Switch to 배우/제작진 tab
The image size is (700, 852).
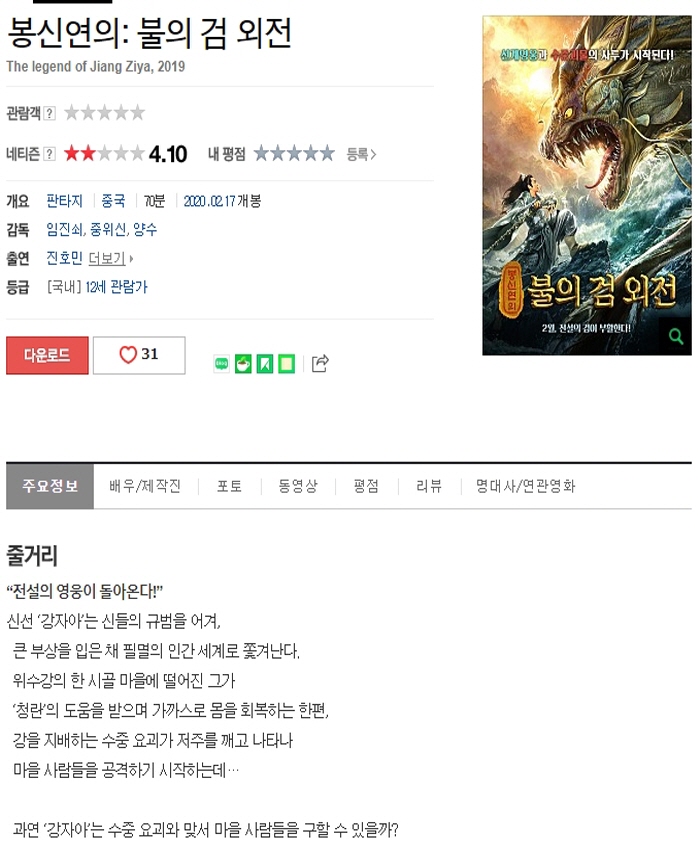145,486
